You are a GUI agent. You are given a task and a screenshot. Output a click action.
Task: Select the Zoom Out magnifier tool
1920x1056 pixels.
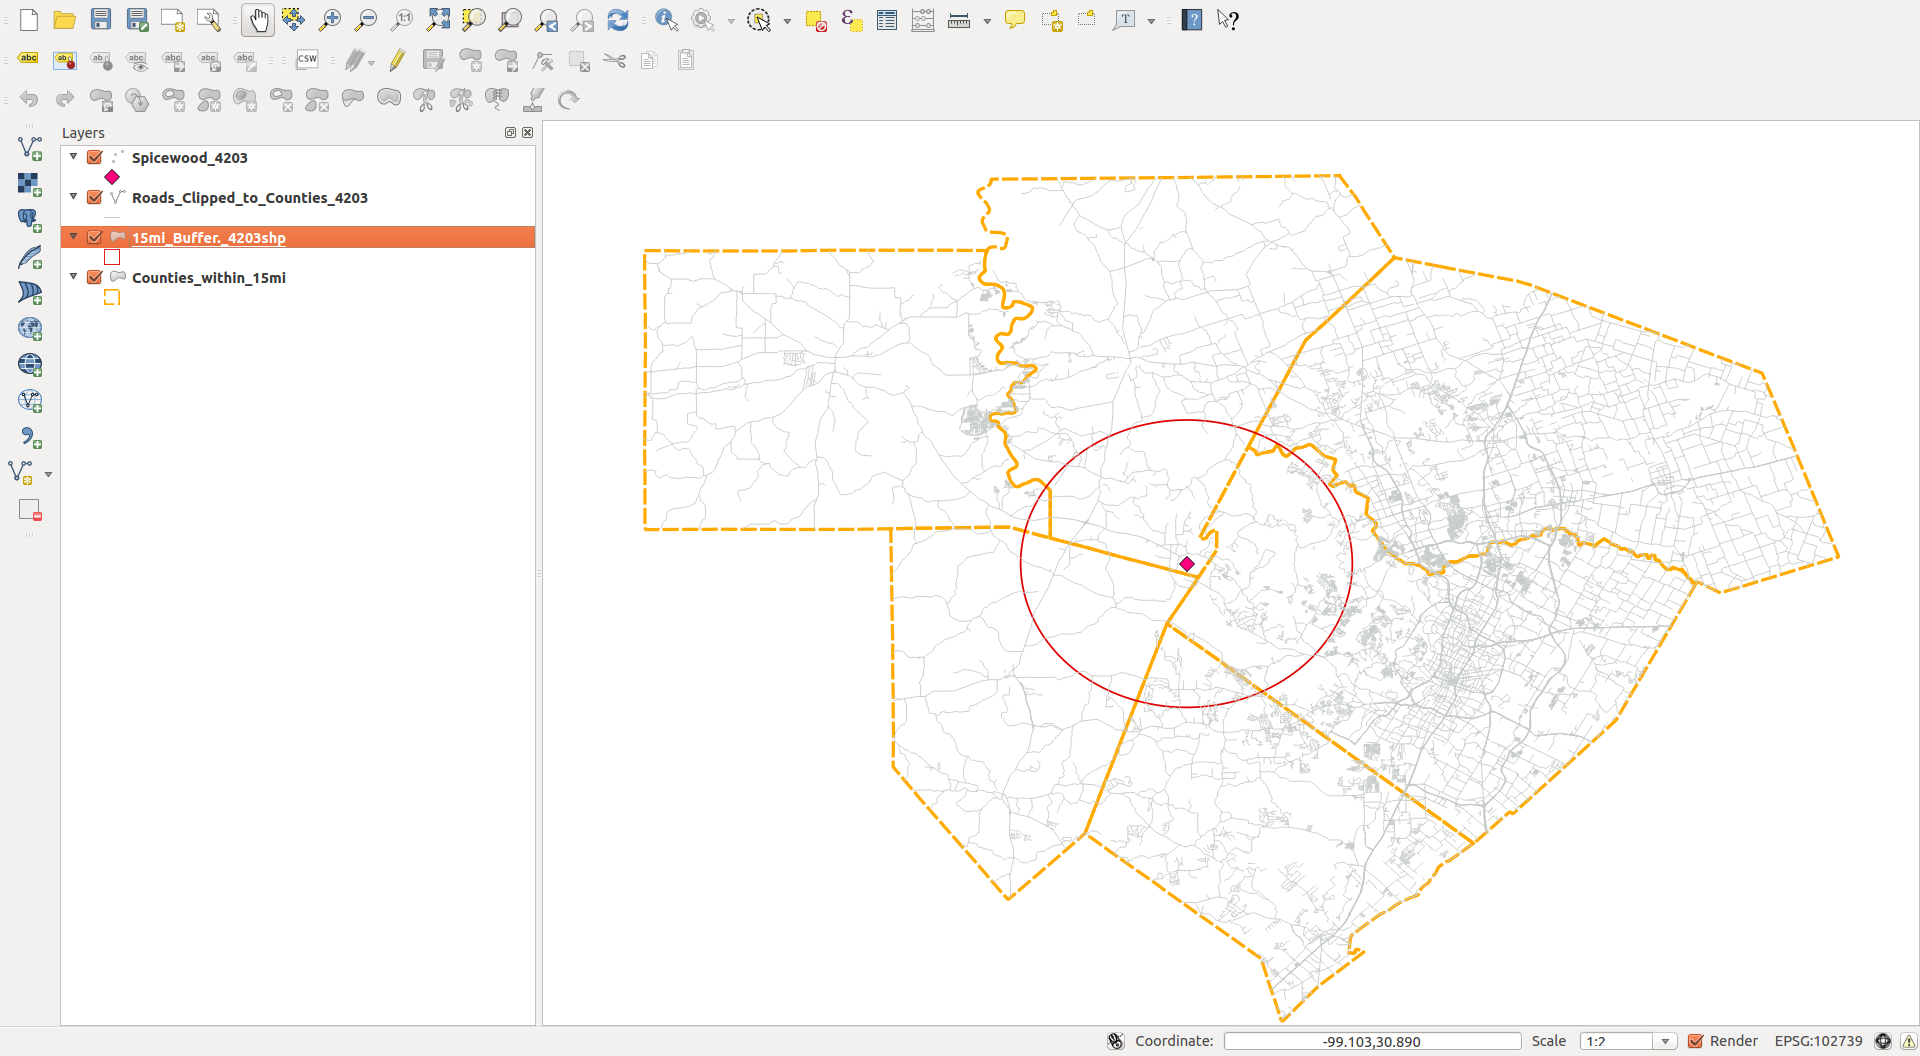tap(366, 20)
